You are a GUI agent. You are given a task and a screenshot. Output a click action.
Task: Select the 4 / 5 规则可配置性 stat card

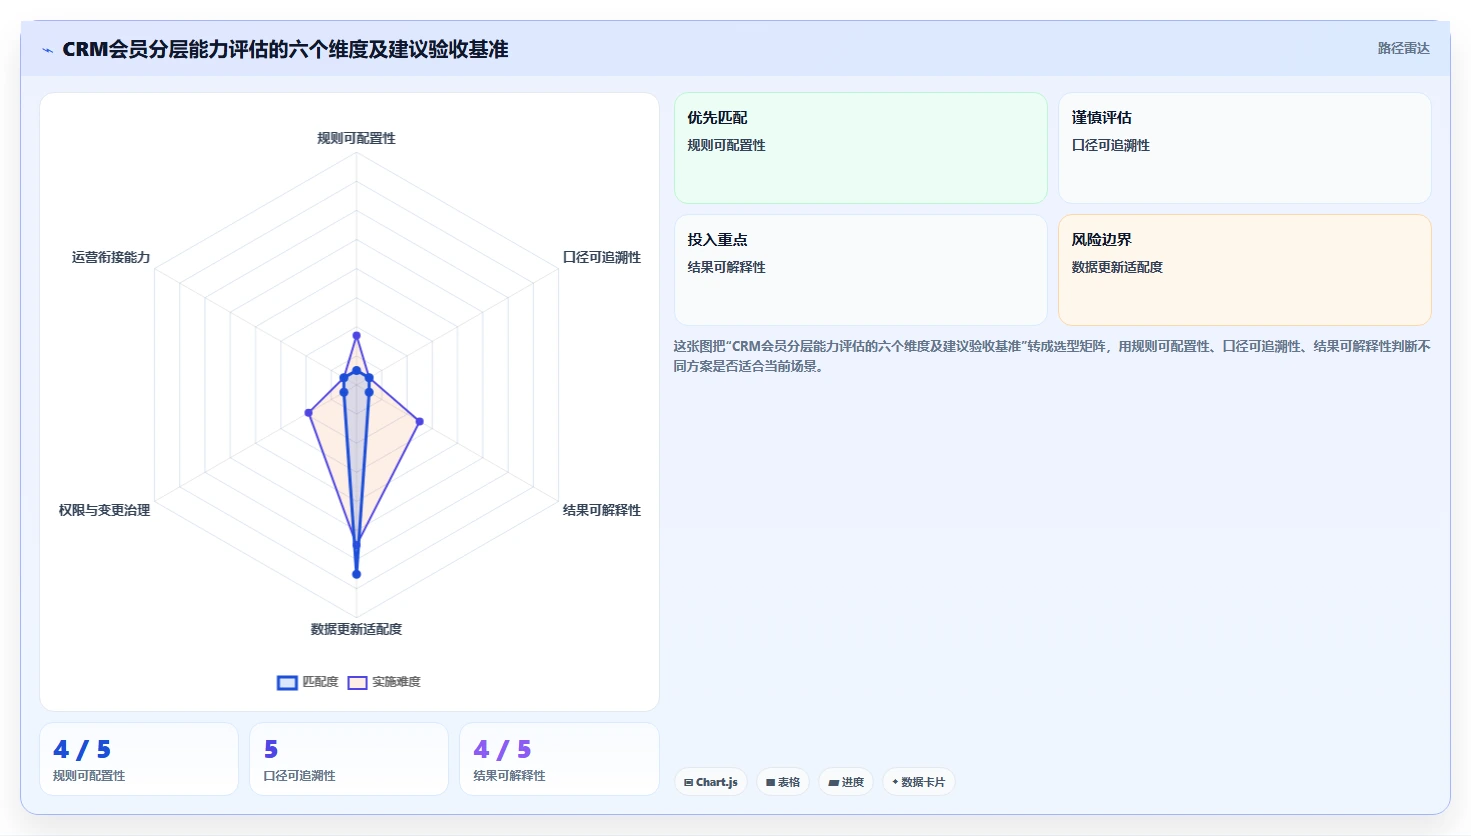(139, 759)
